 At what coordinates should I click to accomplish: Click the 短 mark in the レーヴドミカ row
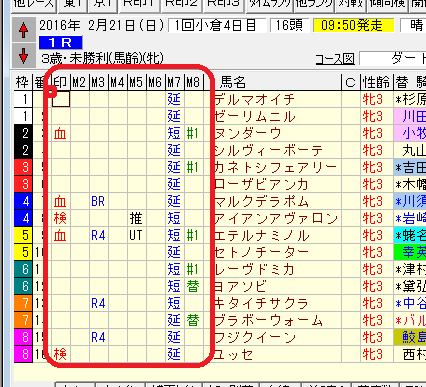pos(174,269)
